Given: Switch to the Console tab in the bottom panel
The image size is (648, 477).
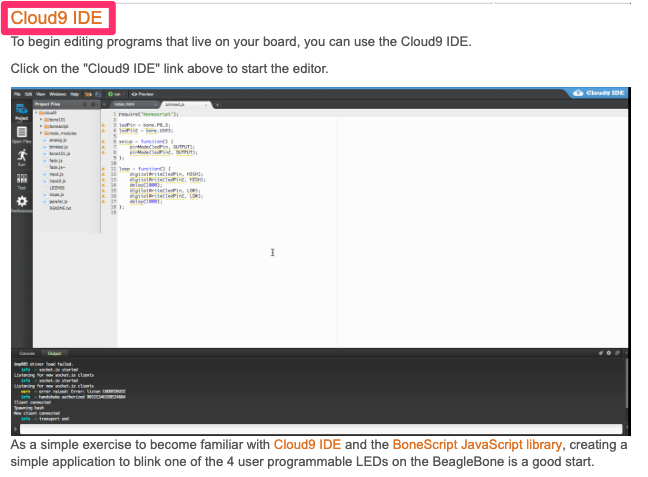Looking at the screenshot, I should (x=27, y=353).
